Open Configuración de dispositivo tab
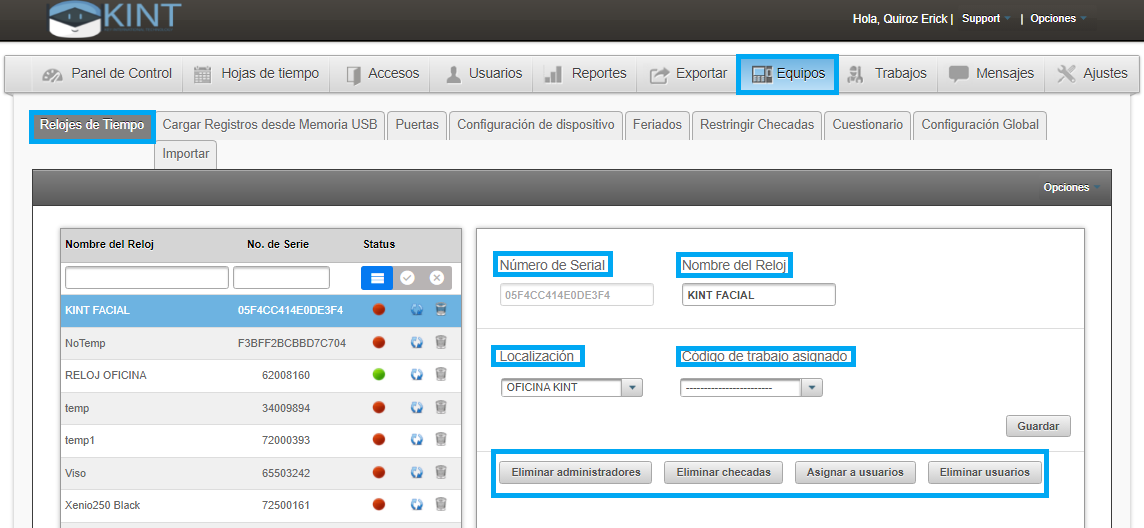The image size is (1144, 528). [x=536, y=125]
